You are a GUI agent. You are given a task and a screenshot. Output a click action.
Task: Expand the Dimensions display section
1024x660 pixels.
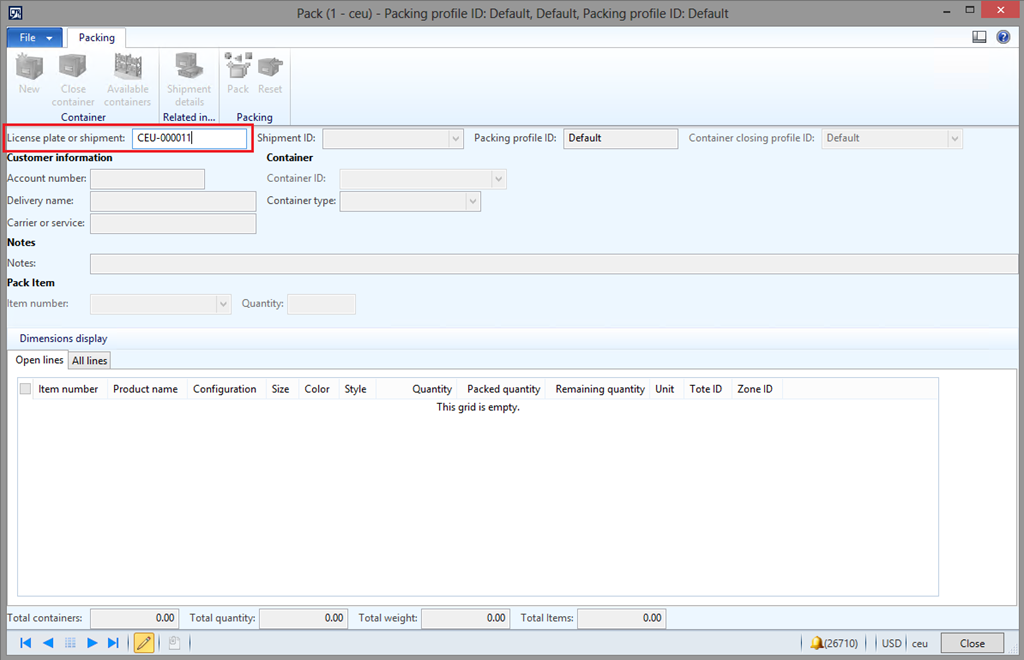[63, 338]
